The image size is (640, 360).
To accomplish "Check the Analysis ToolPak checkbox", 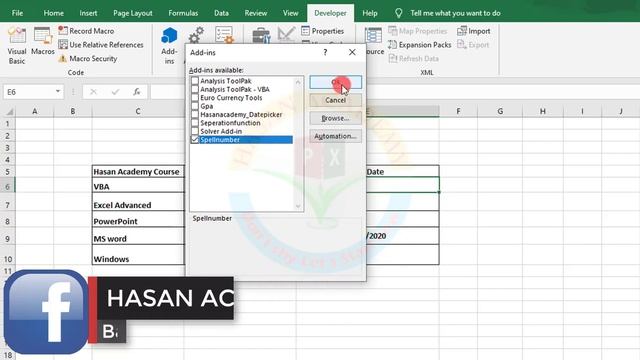I will tap(195, 81).
